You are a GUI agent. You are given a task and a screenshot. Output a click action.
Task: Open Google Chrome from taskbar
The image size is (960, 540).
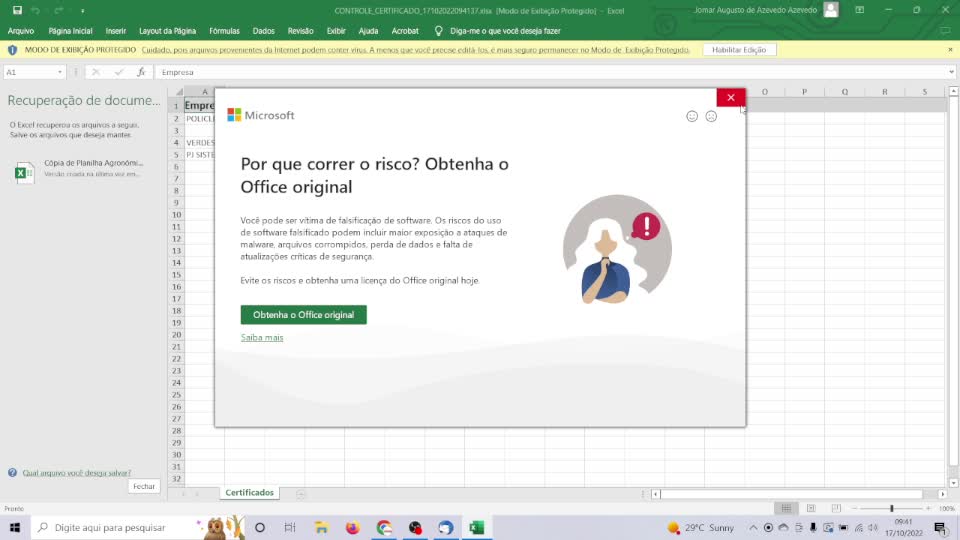click(x=384, y=527)
